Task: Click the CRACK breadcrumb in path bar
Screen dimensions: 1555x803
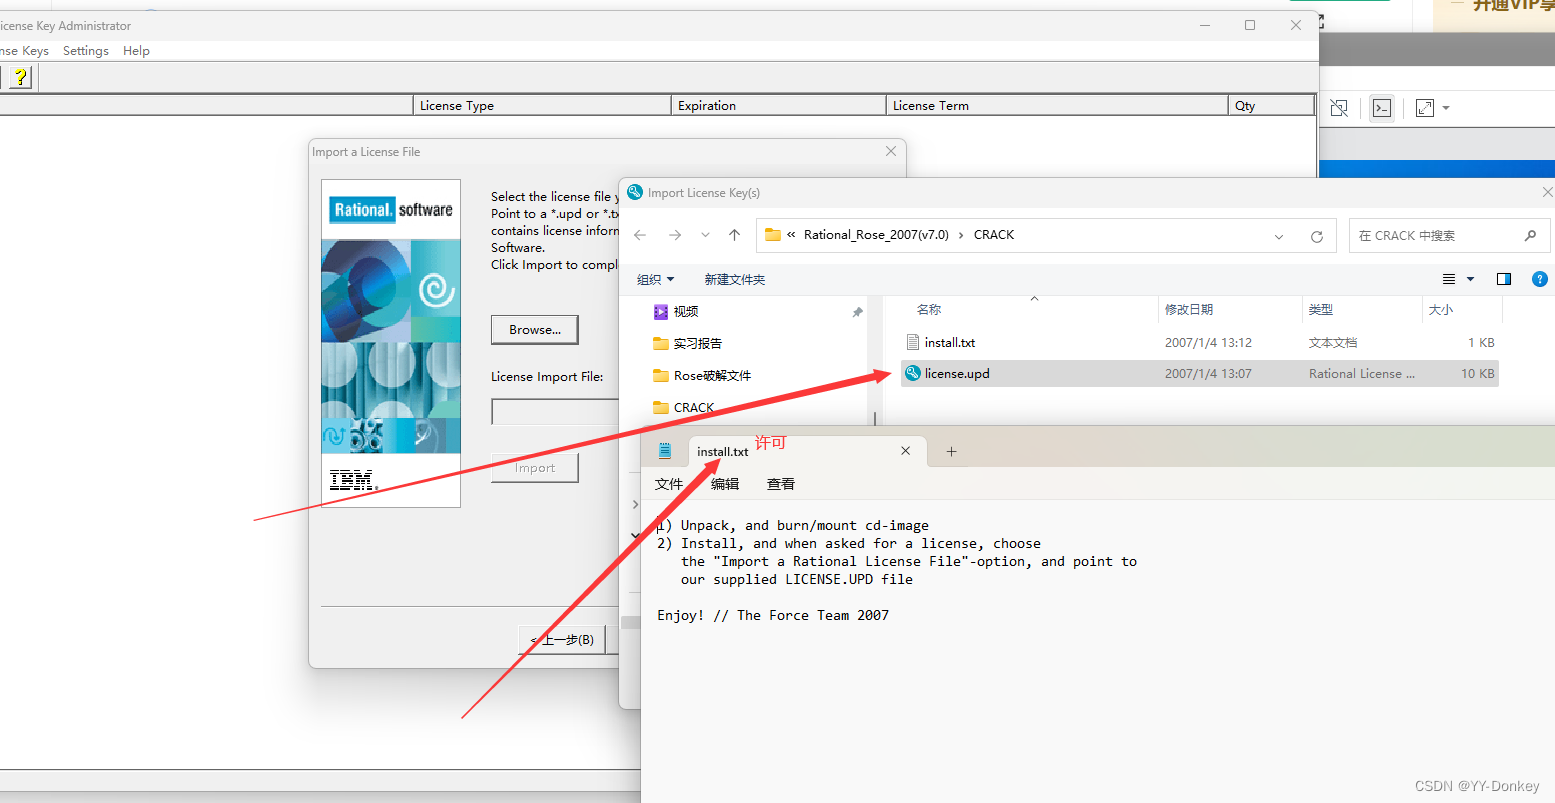Action: (994, 235)
